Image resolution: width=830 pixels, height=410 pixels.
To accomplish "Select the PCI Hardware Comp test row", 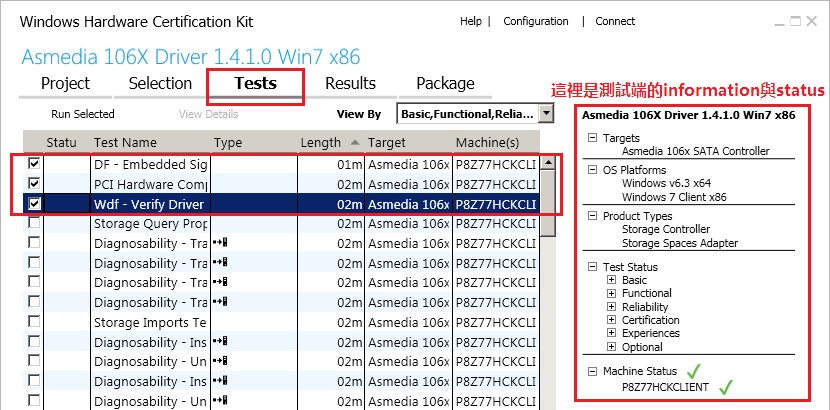I will (x=282, y=184).
